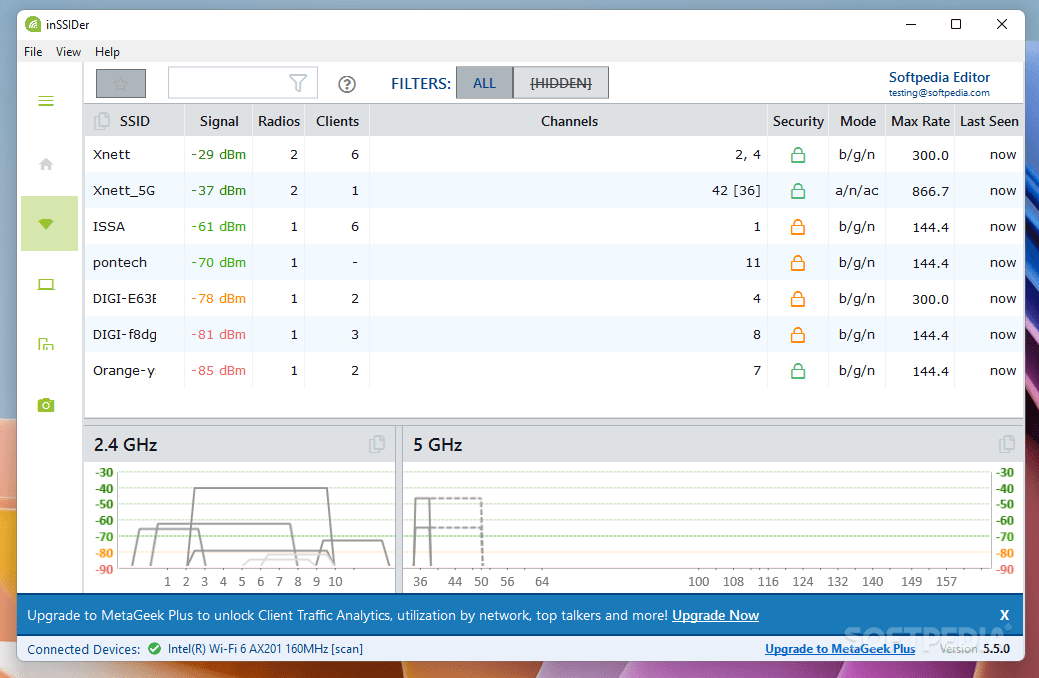
Task: Click the lock icon for DIGI-E63E row
Action: 798,299
